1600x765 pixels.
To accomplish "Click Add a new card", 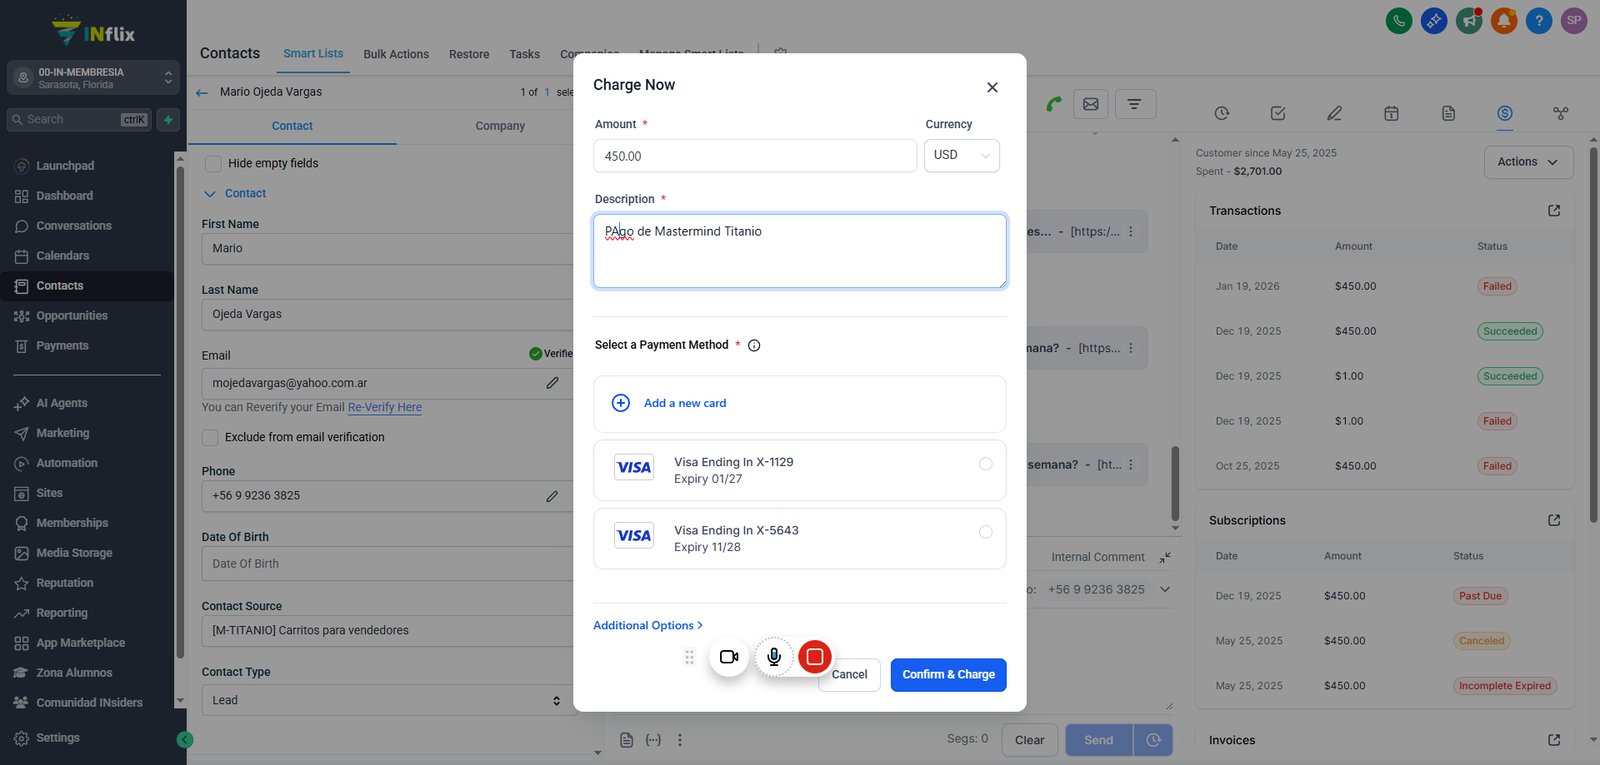I will 800,404.
